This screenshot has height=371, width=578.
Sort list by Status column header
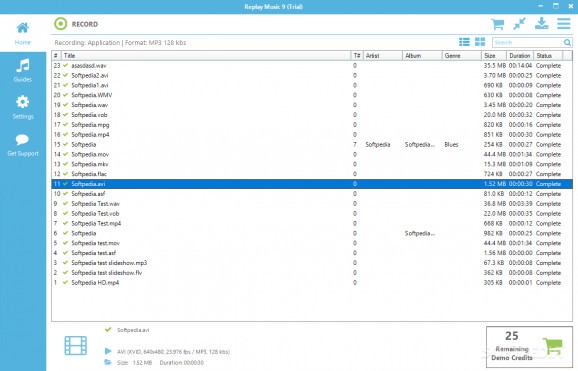(x=549, y=56)
